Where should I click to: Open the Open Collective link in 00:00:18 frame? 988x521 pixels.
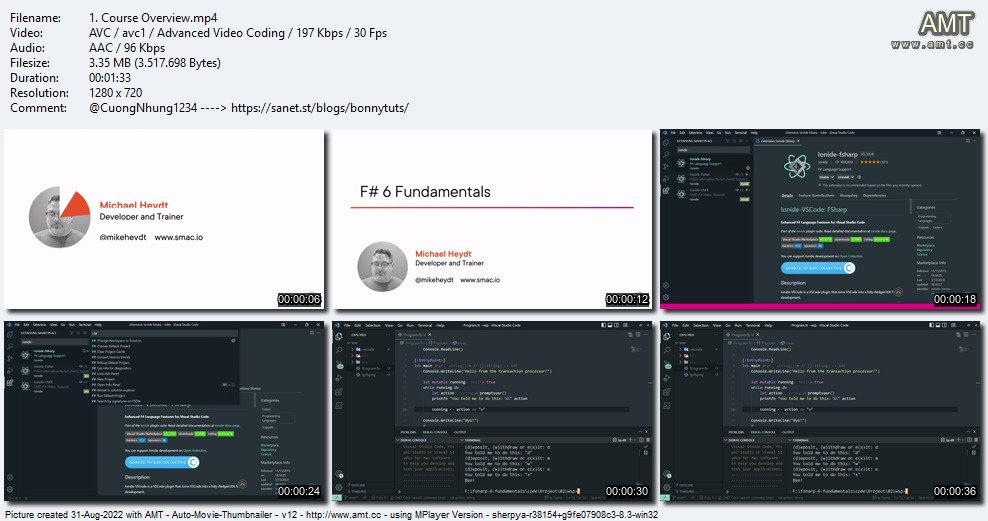click(x=851, y=256)
